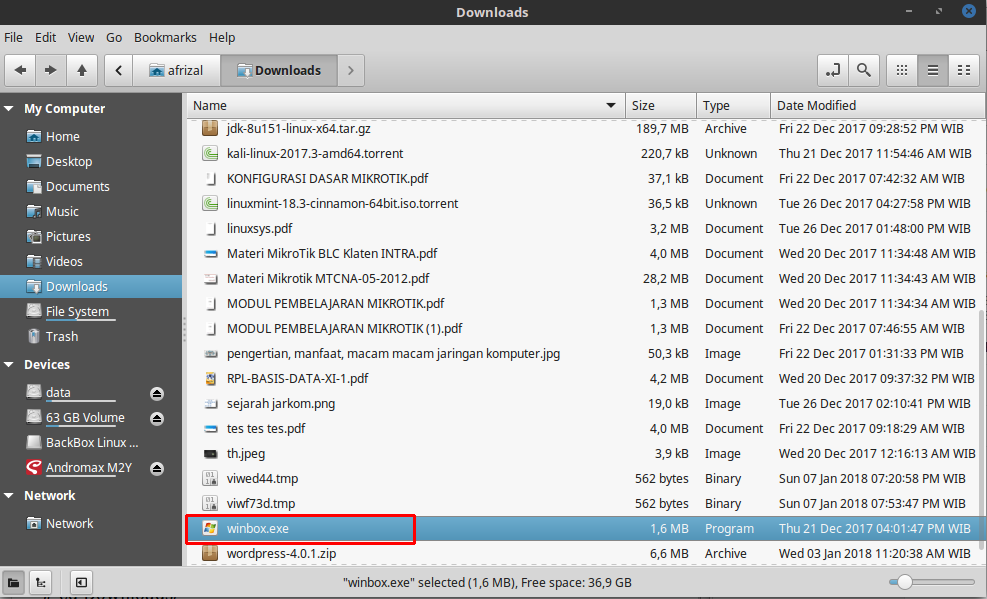Open the Bookmarks menu
The image size is (987, 599).
pos(165,38)
